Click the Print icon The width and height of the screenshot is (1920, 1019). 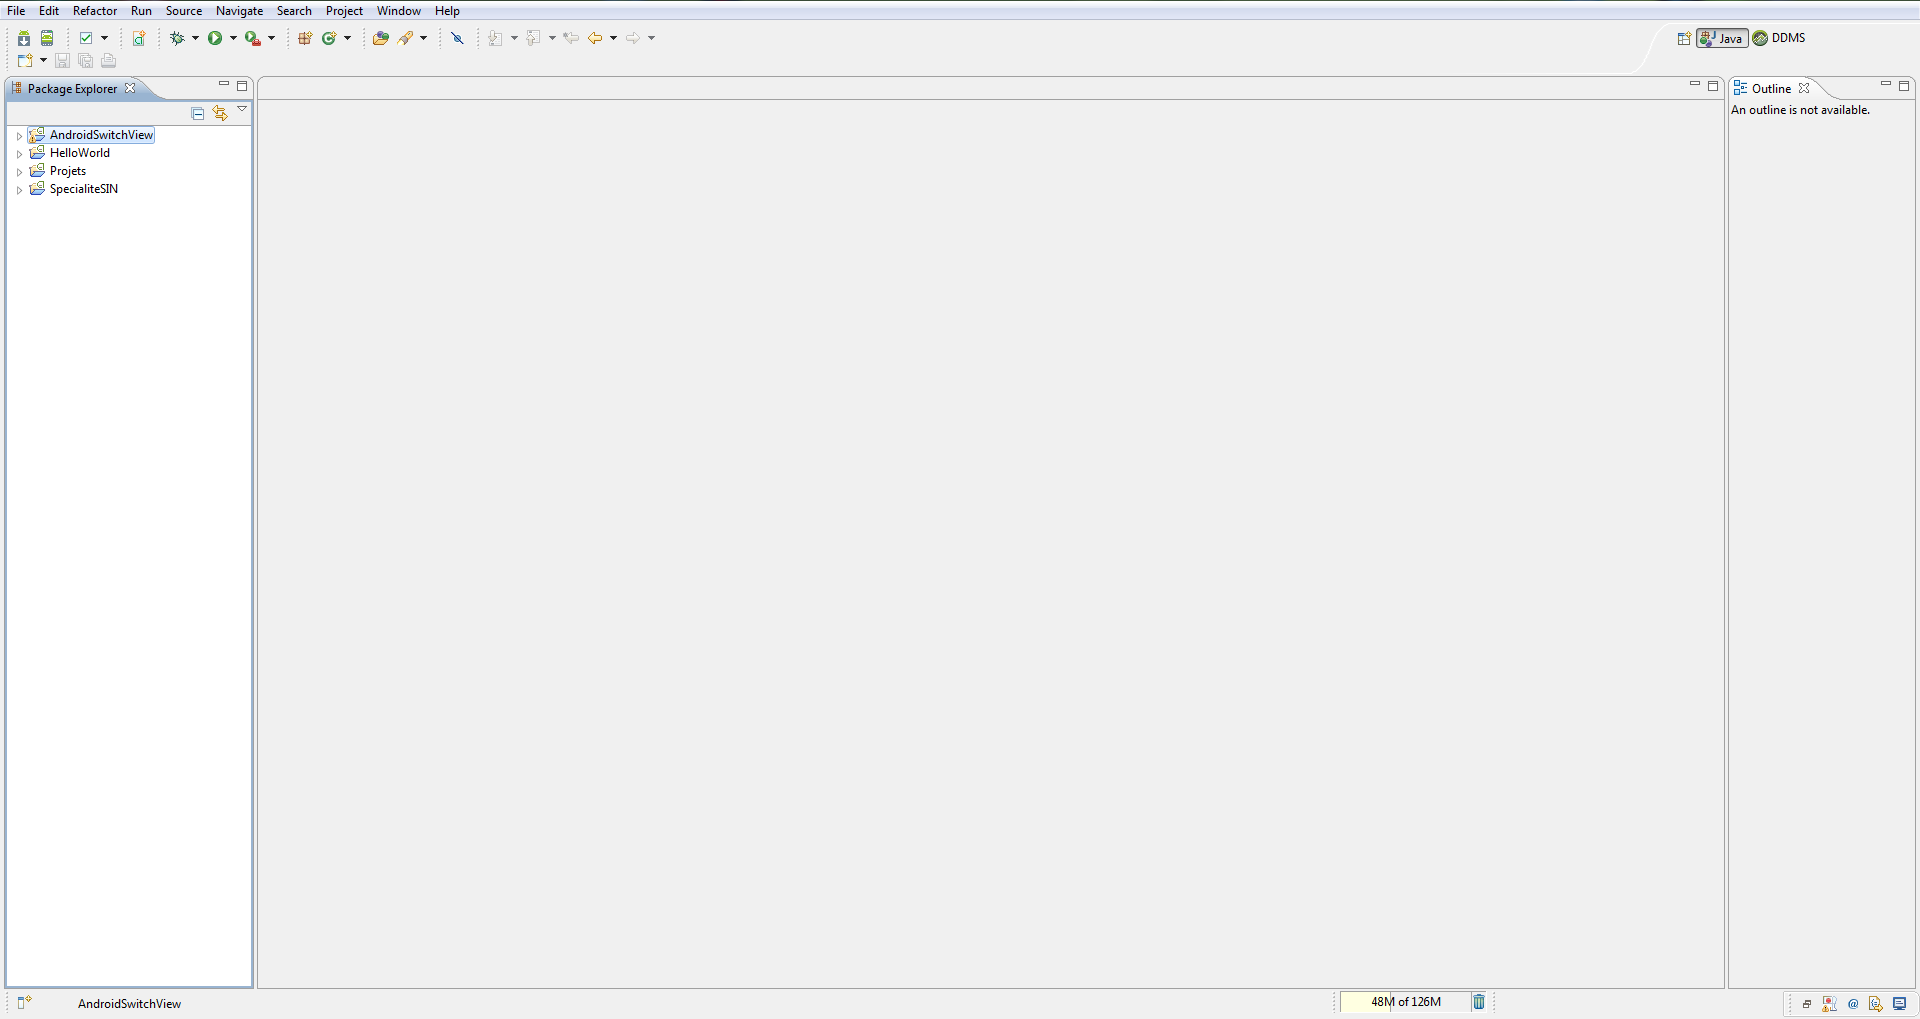[109, 61]
